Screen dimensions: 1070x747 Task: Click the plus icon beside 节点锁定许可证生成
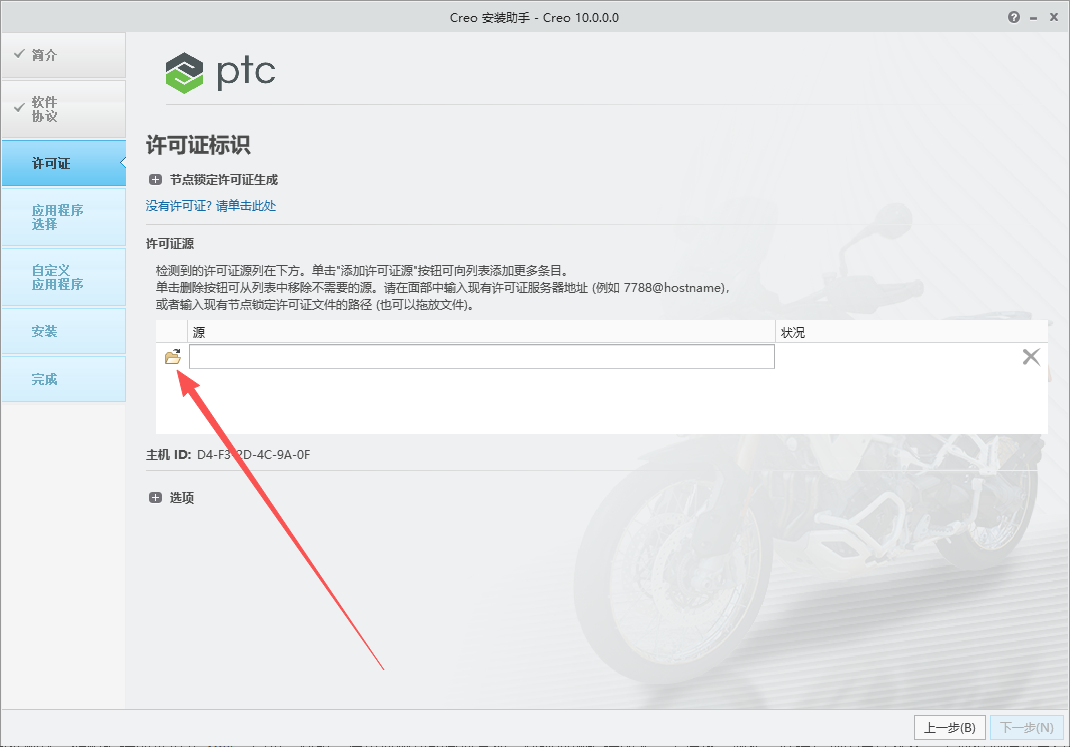[156, 180]
